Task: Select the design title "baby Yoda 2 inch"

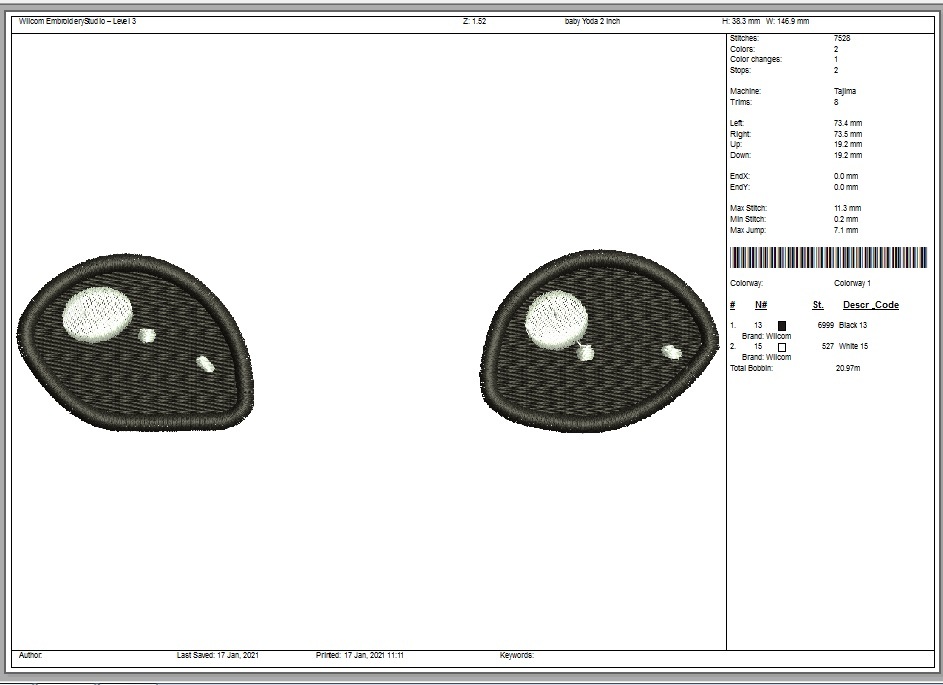Action: [592, 22]
